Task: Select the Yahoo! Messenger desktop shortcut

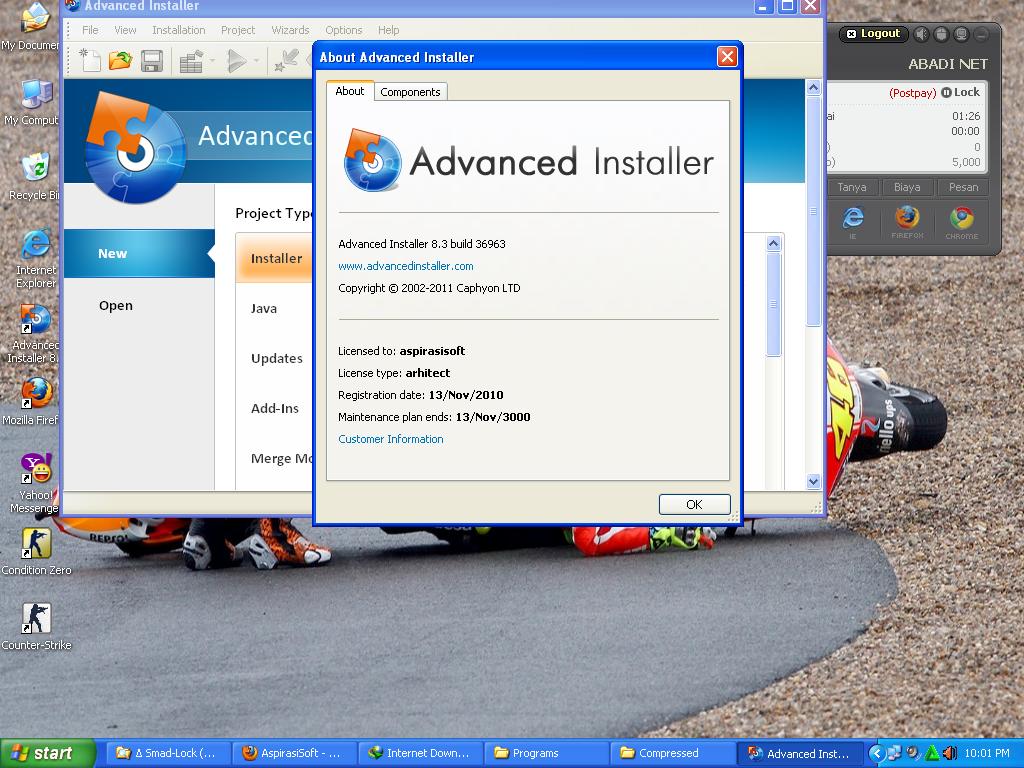Action: pos(34,483)
